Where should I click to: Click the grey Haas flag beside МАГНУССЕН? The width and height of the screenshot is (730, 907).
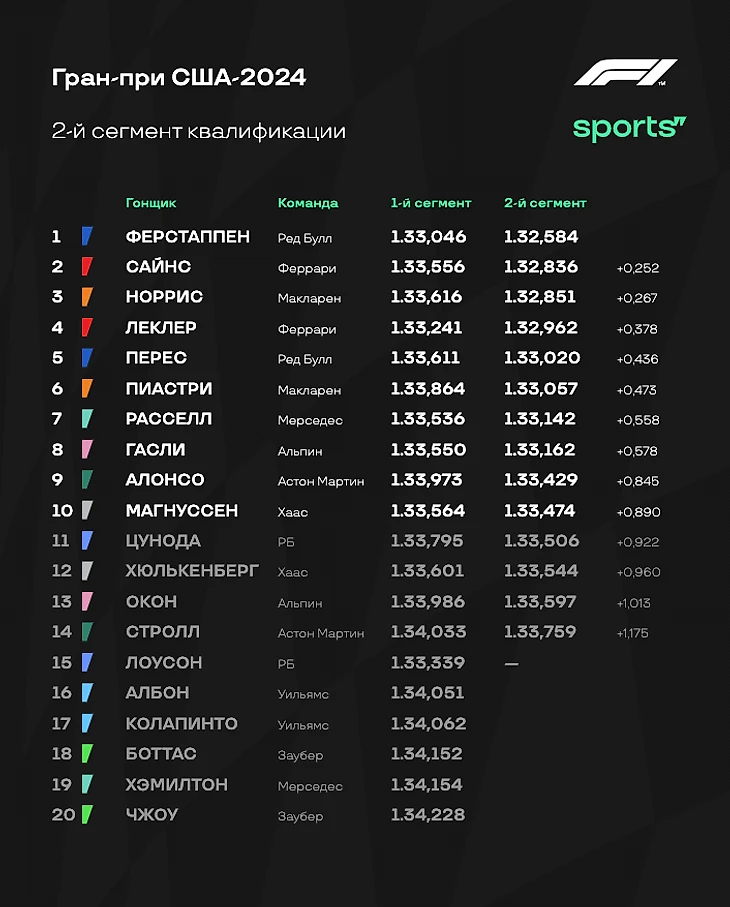(87, 510)
